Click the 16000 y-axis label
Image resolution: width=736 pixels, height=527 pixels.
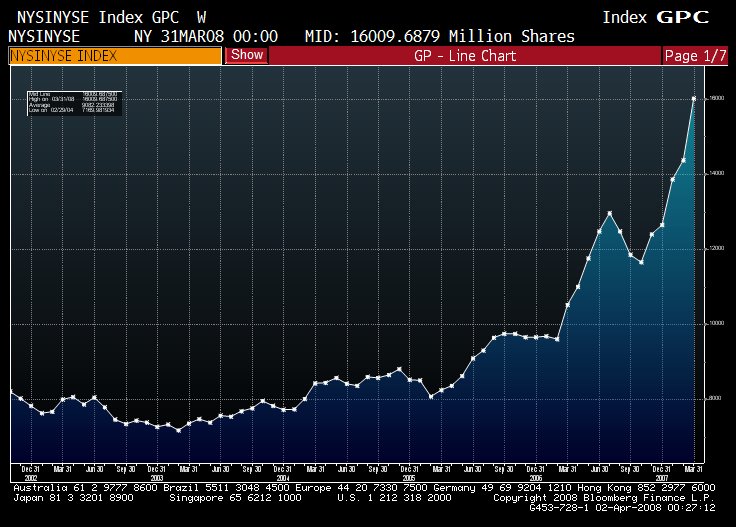(717, 98)
